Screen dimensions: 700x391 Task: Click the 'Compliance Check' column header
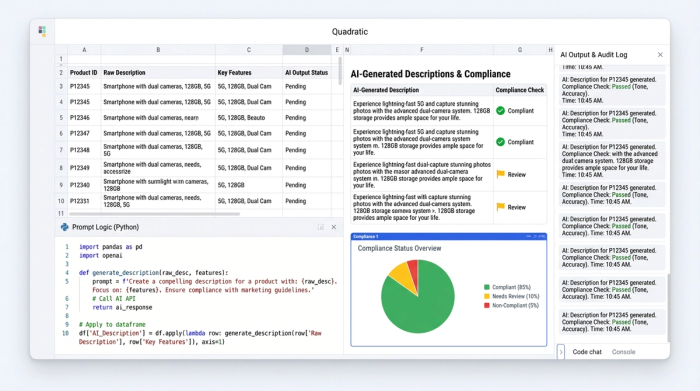[520, 90]
